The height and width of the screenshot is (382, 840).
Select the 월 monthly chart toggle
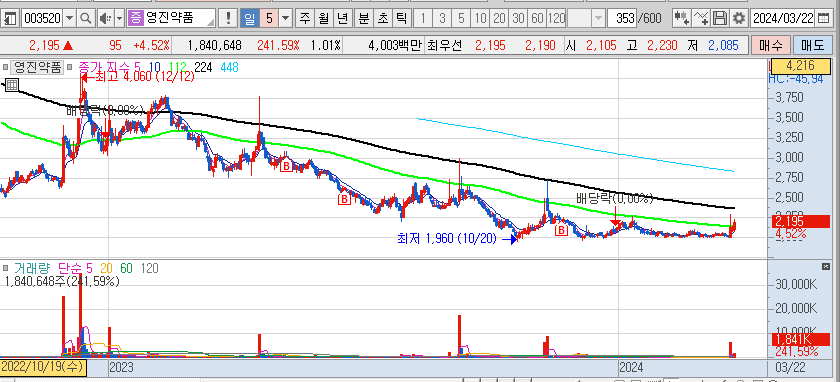tap(324, 19)
